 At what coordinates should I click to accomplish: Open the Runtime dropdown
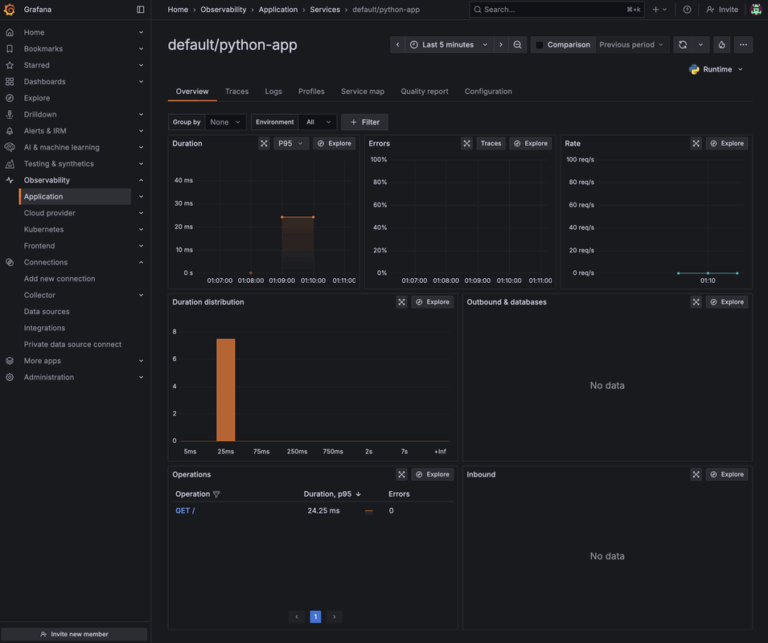click(716, 70)
